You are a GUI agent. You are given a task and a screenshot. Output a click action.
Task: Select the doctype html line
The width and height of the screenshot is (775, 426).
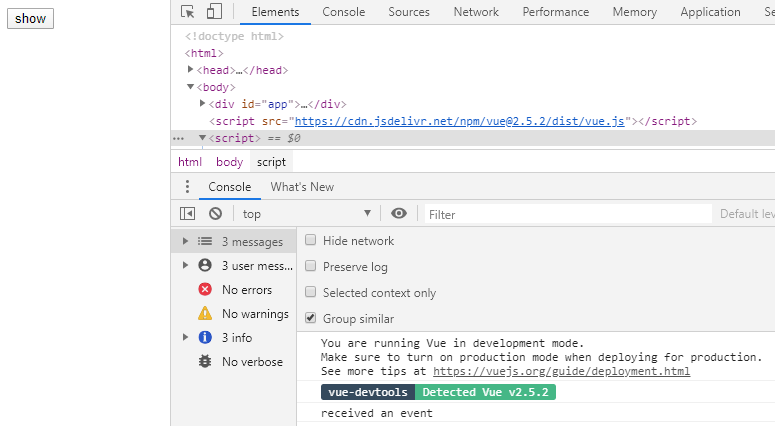pyautogui.click(x=234, y=36)
